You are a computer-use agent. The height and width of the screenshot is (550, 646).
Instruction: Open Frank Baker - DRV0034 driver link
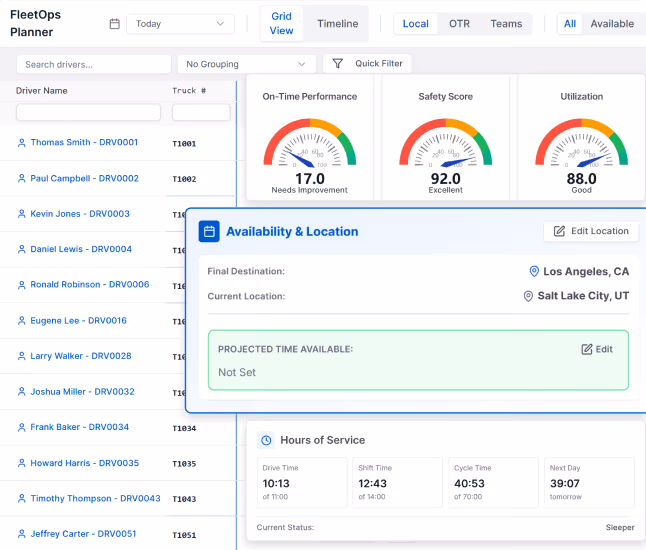(x=80, y=427)
